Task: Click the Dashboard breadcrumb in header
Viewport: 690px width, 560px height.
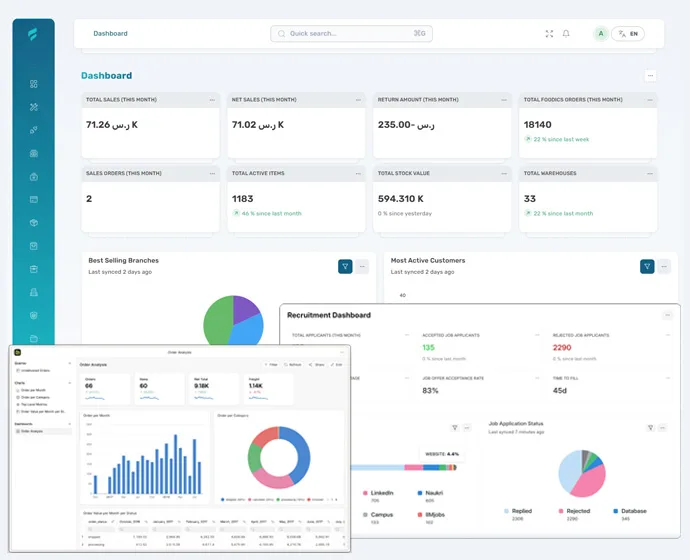Action: pos(110,34)
